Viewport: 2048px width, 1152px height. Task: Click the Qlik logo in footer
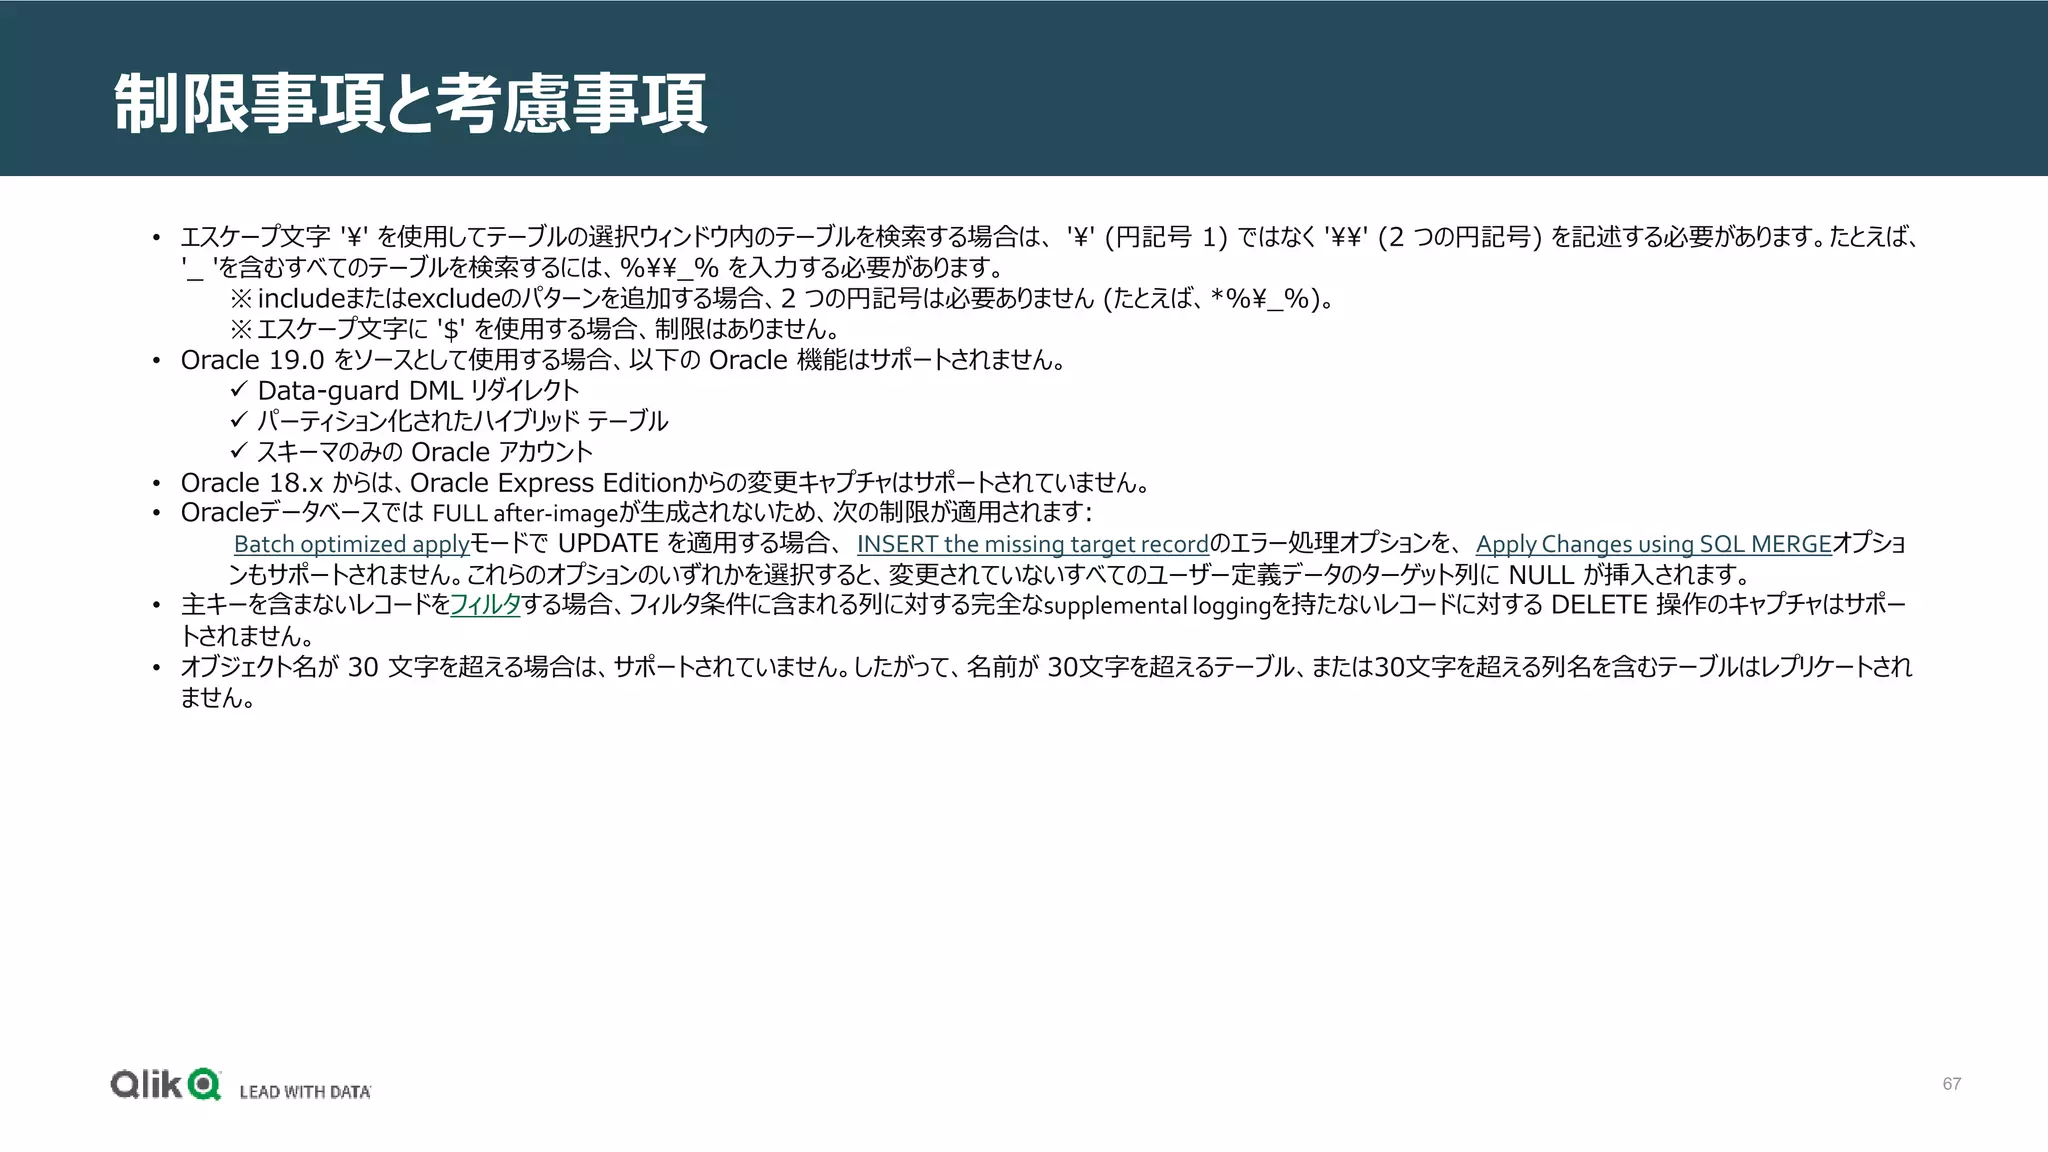tap(166, 1085)
